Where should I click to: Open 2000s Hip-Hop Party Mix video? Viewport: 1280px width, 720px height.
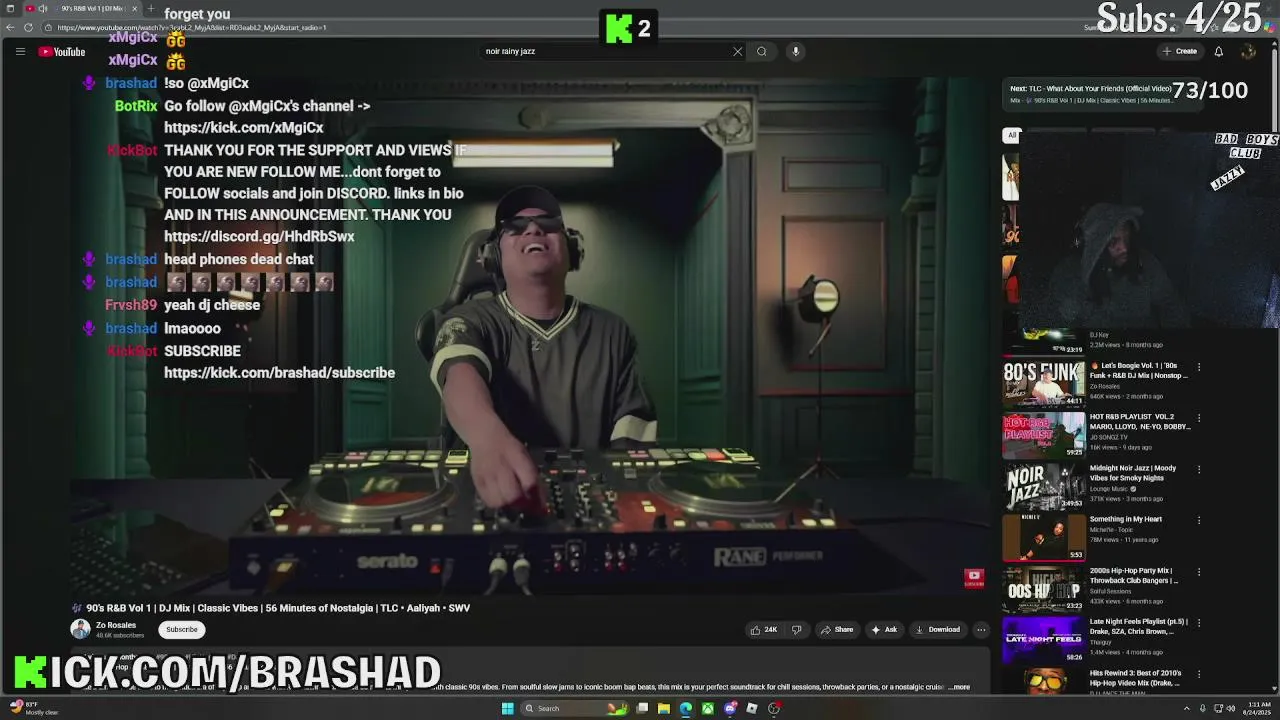click(x=1135, y=575)
